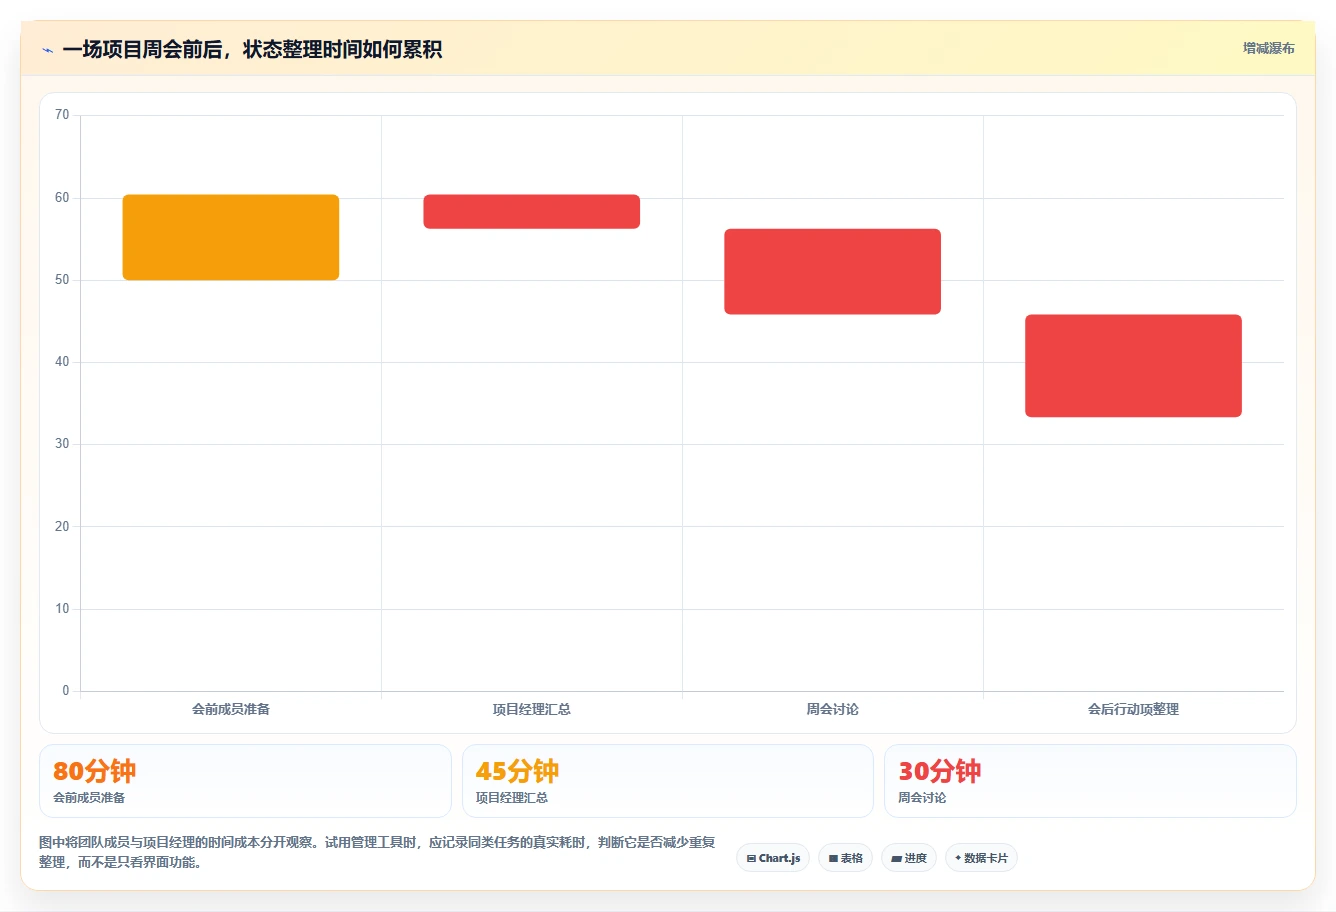
Task: Open the 80分钟 stat card
Action: 245,781
